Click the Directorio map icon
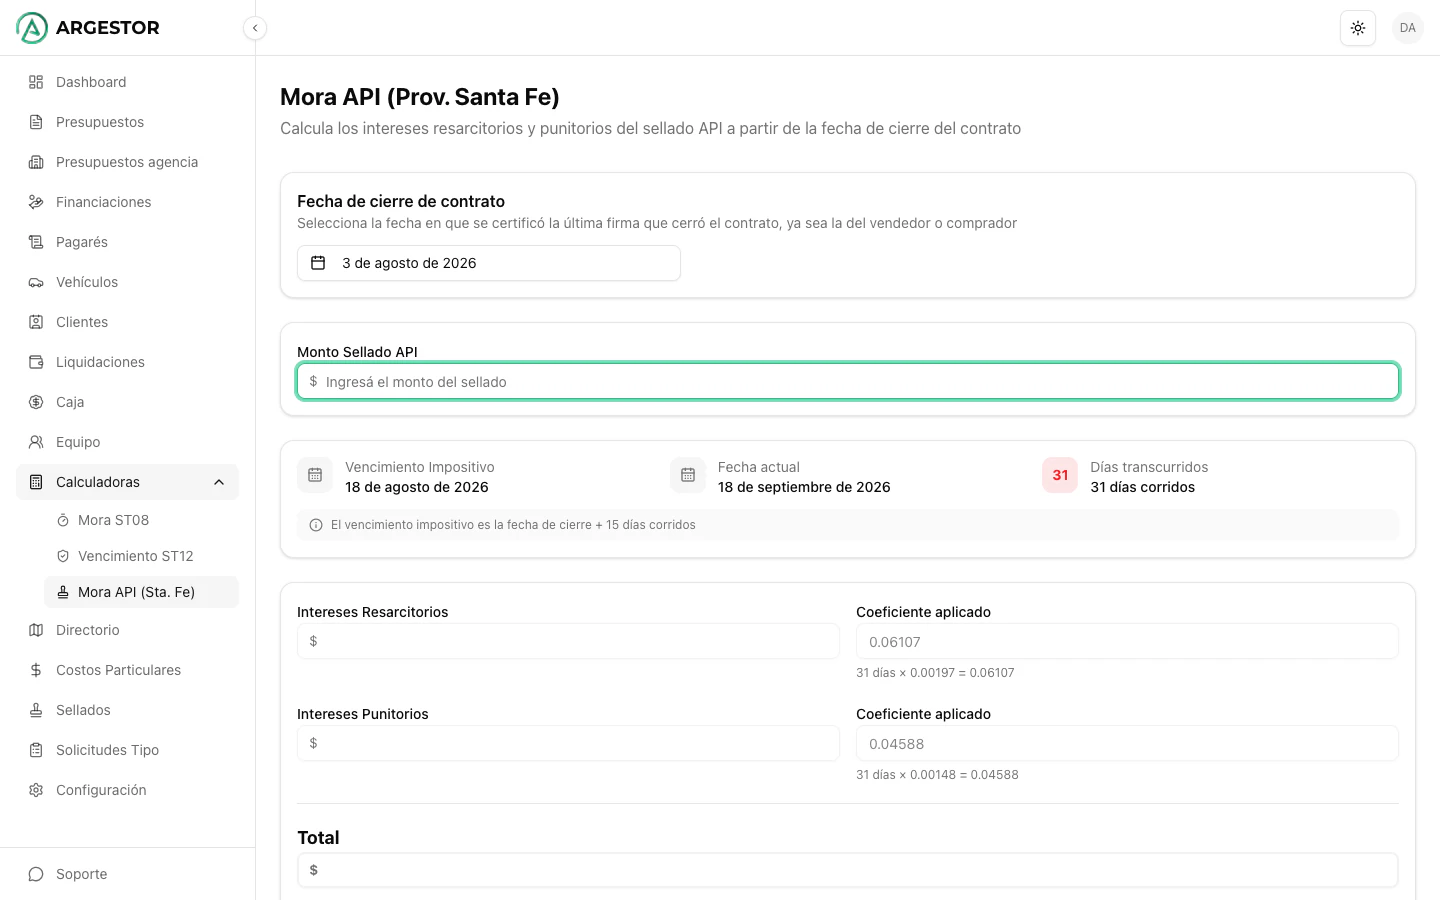 [x=36, y=630]
